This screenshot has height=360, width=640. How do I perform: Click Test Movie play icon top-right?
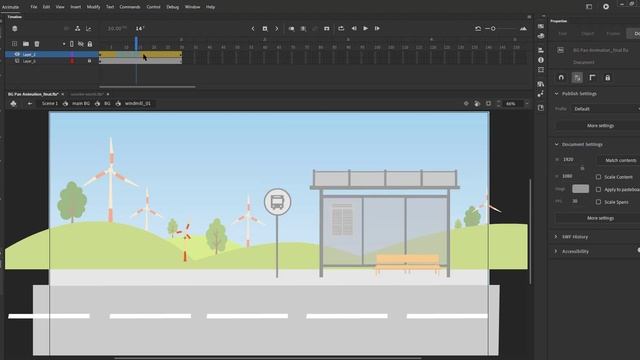[606, 7]
